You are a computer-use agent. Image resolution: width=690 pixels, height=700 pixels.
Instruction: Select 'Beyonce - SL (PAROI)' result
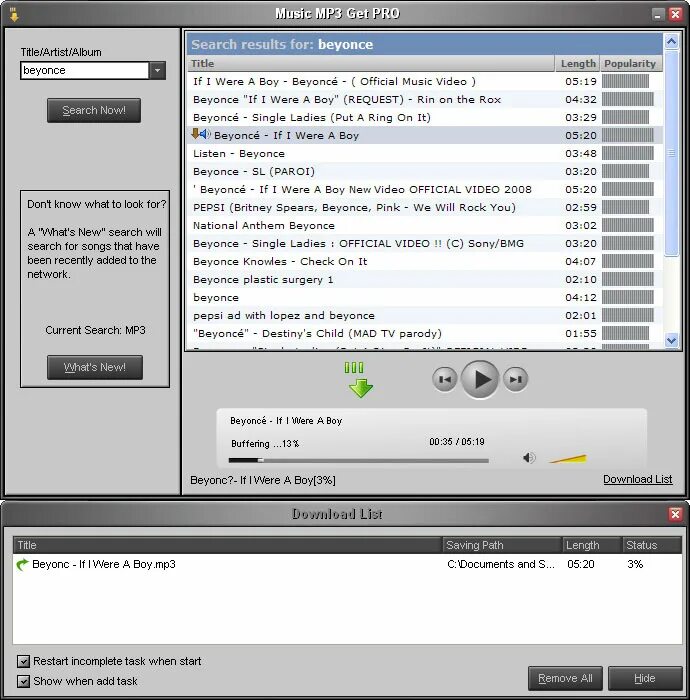[x=424, y=171]
